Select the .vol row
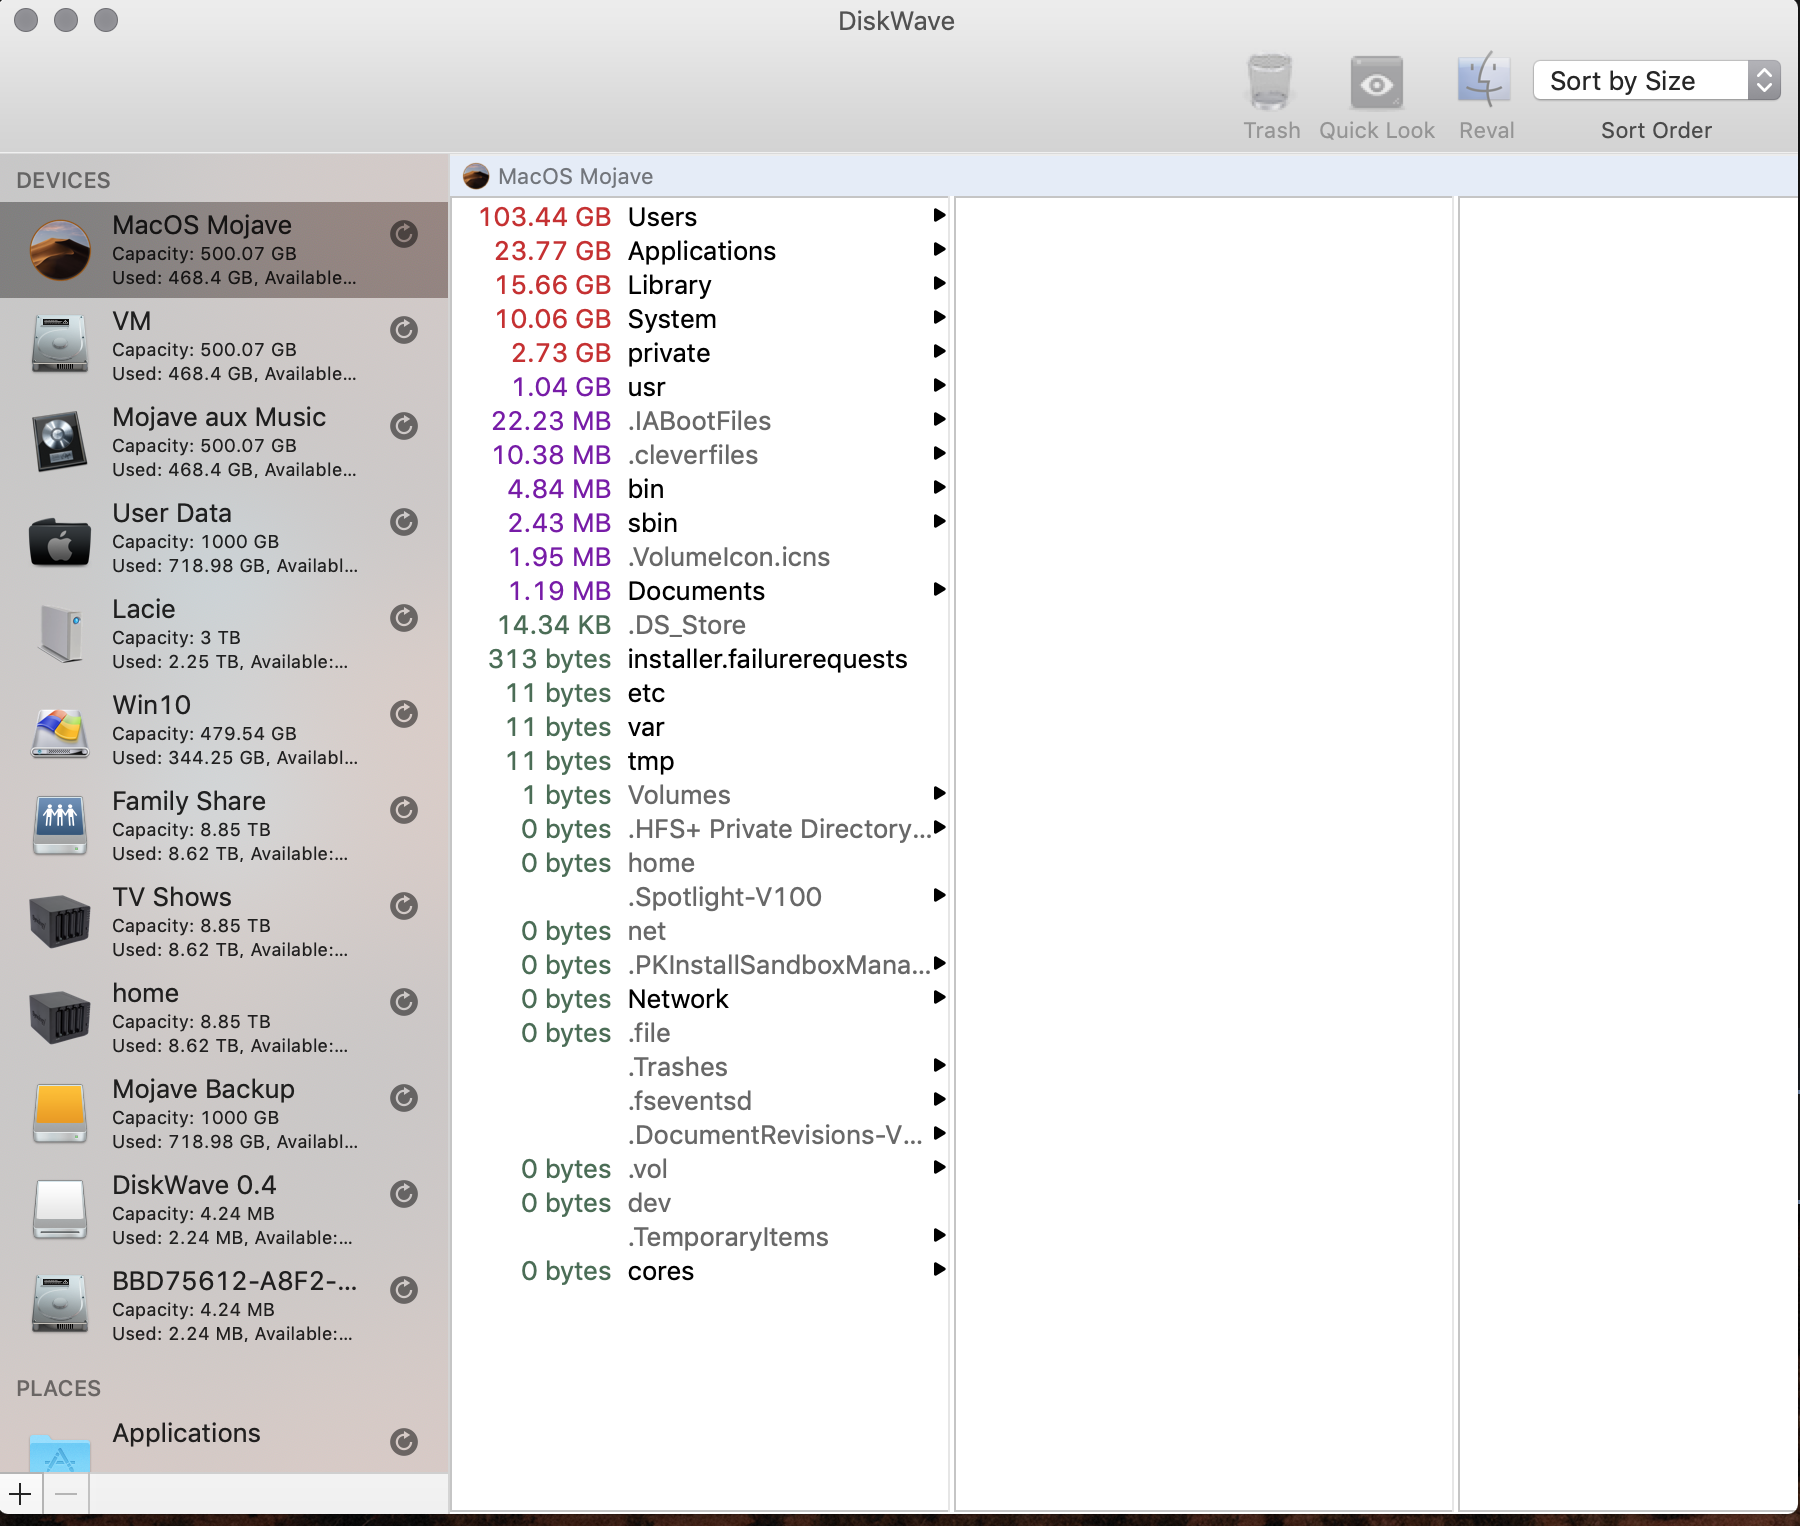 pos(700,1169)
